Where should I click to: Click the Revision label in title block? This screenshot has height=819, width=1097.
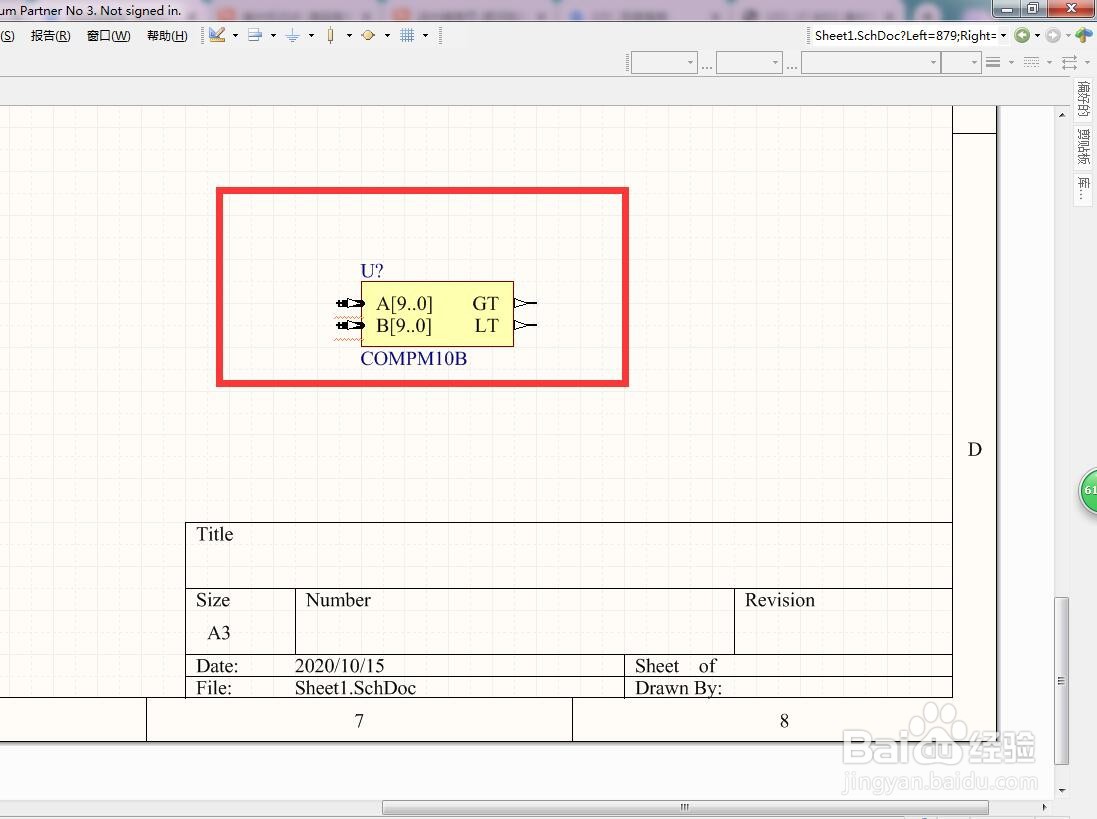coord(779,600)
